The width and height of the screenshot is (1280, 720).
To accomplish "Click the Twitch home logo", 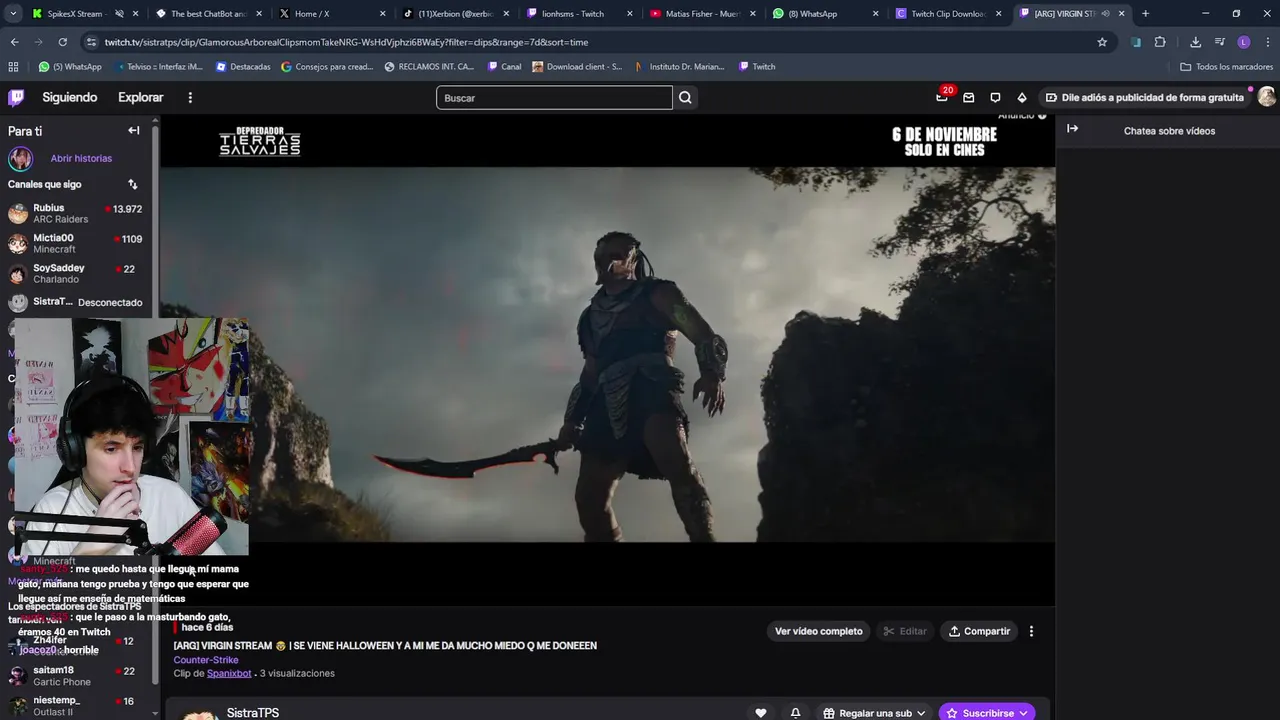I will point(16,97).
